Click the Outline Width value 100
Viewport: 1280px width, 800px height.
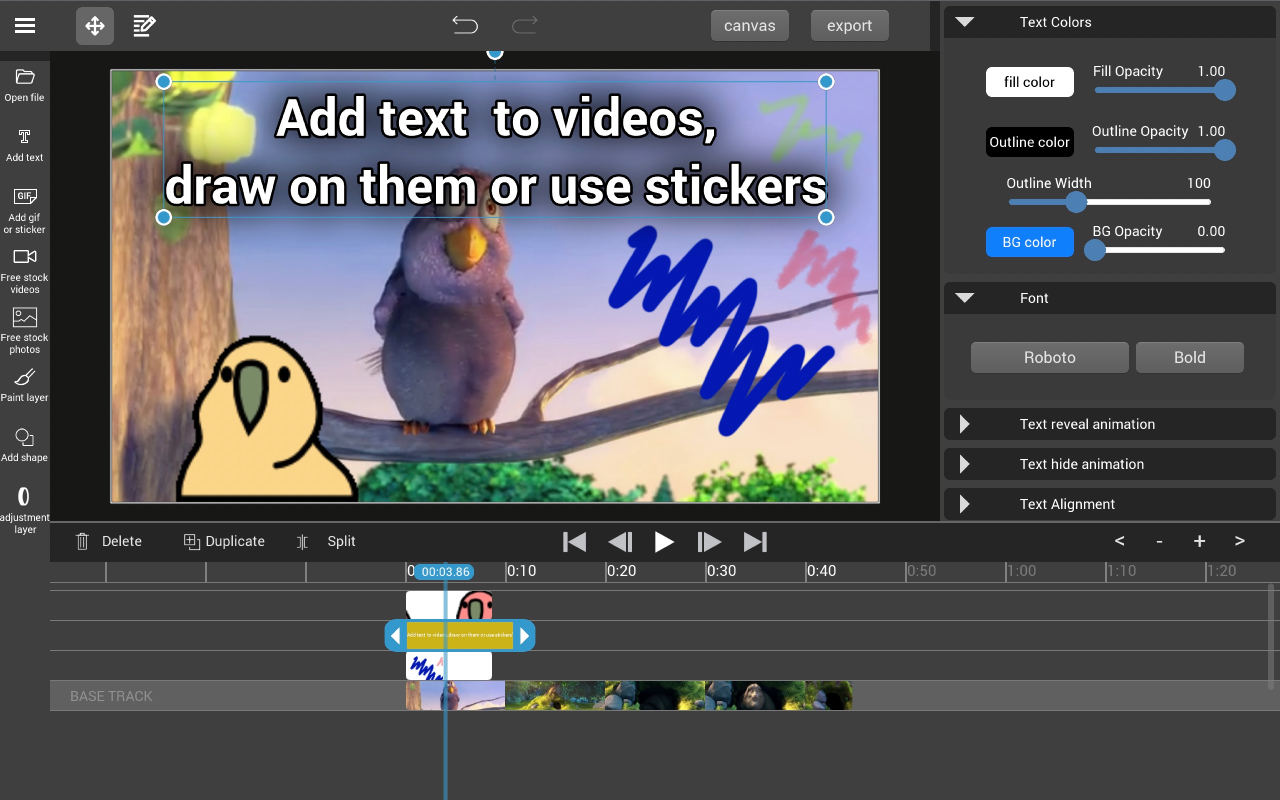[1199, 183]
